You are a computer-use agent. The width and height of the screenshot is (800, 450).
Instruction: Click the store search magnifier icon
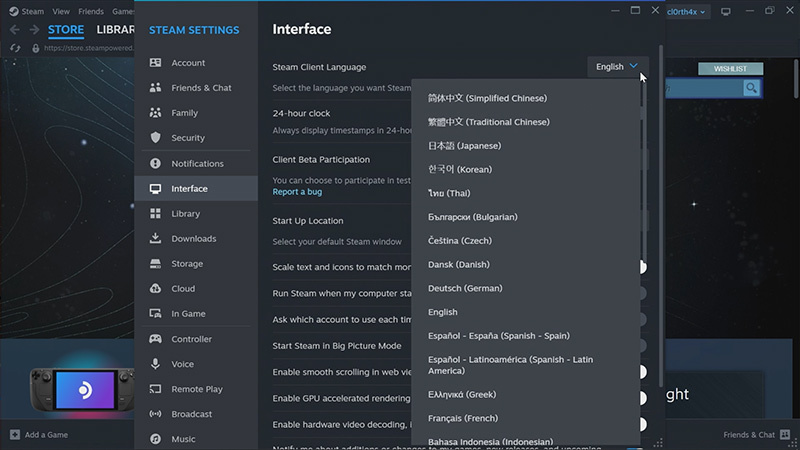pyautogui.click(x=751, y=89)
